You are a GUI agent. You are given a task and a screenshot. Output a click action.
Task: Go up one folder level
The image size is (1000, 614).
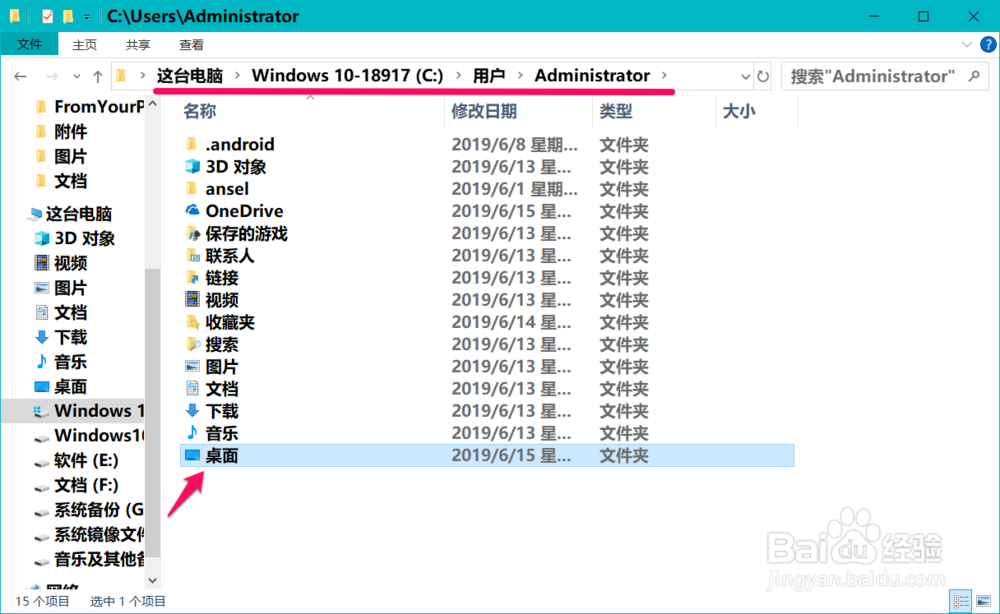click(x=98, y=77)
